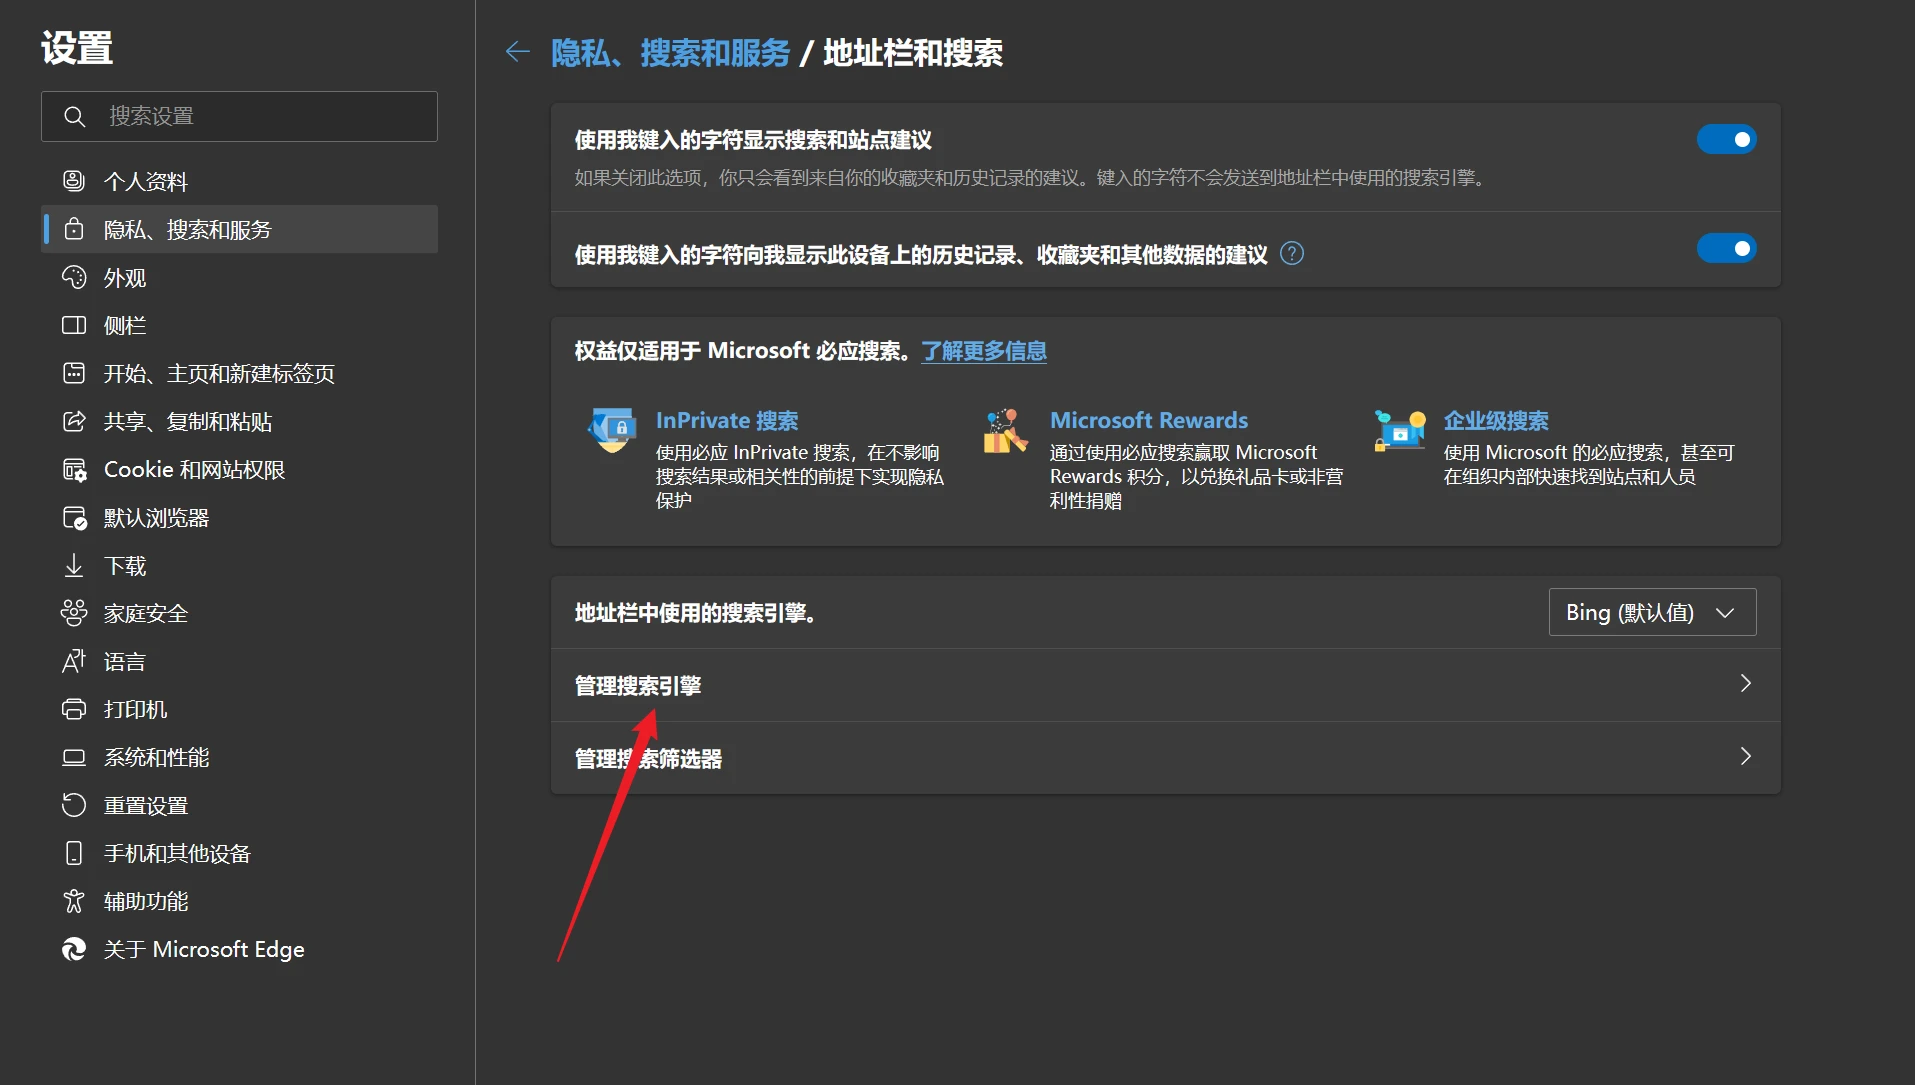Image resolution: width=1915 pixels, height=1085 pixels.
Task: Open 辅助功能 settings section
Action: coord(239,901)
